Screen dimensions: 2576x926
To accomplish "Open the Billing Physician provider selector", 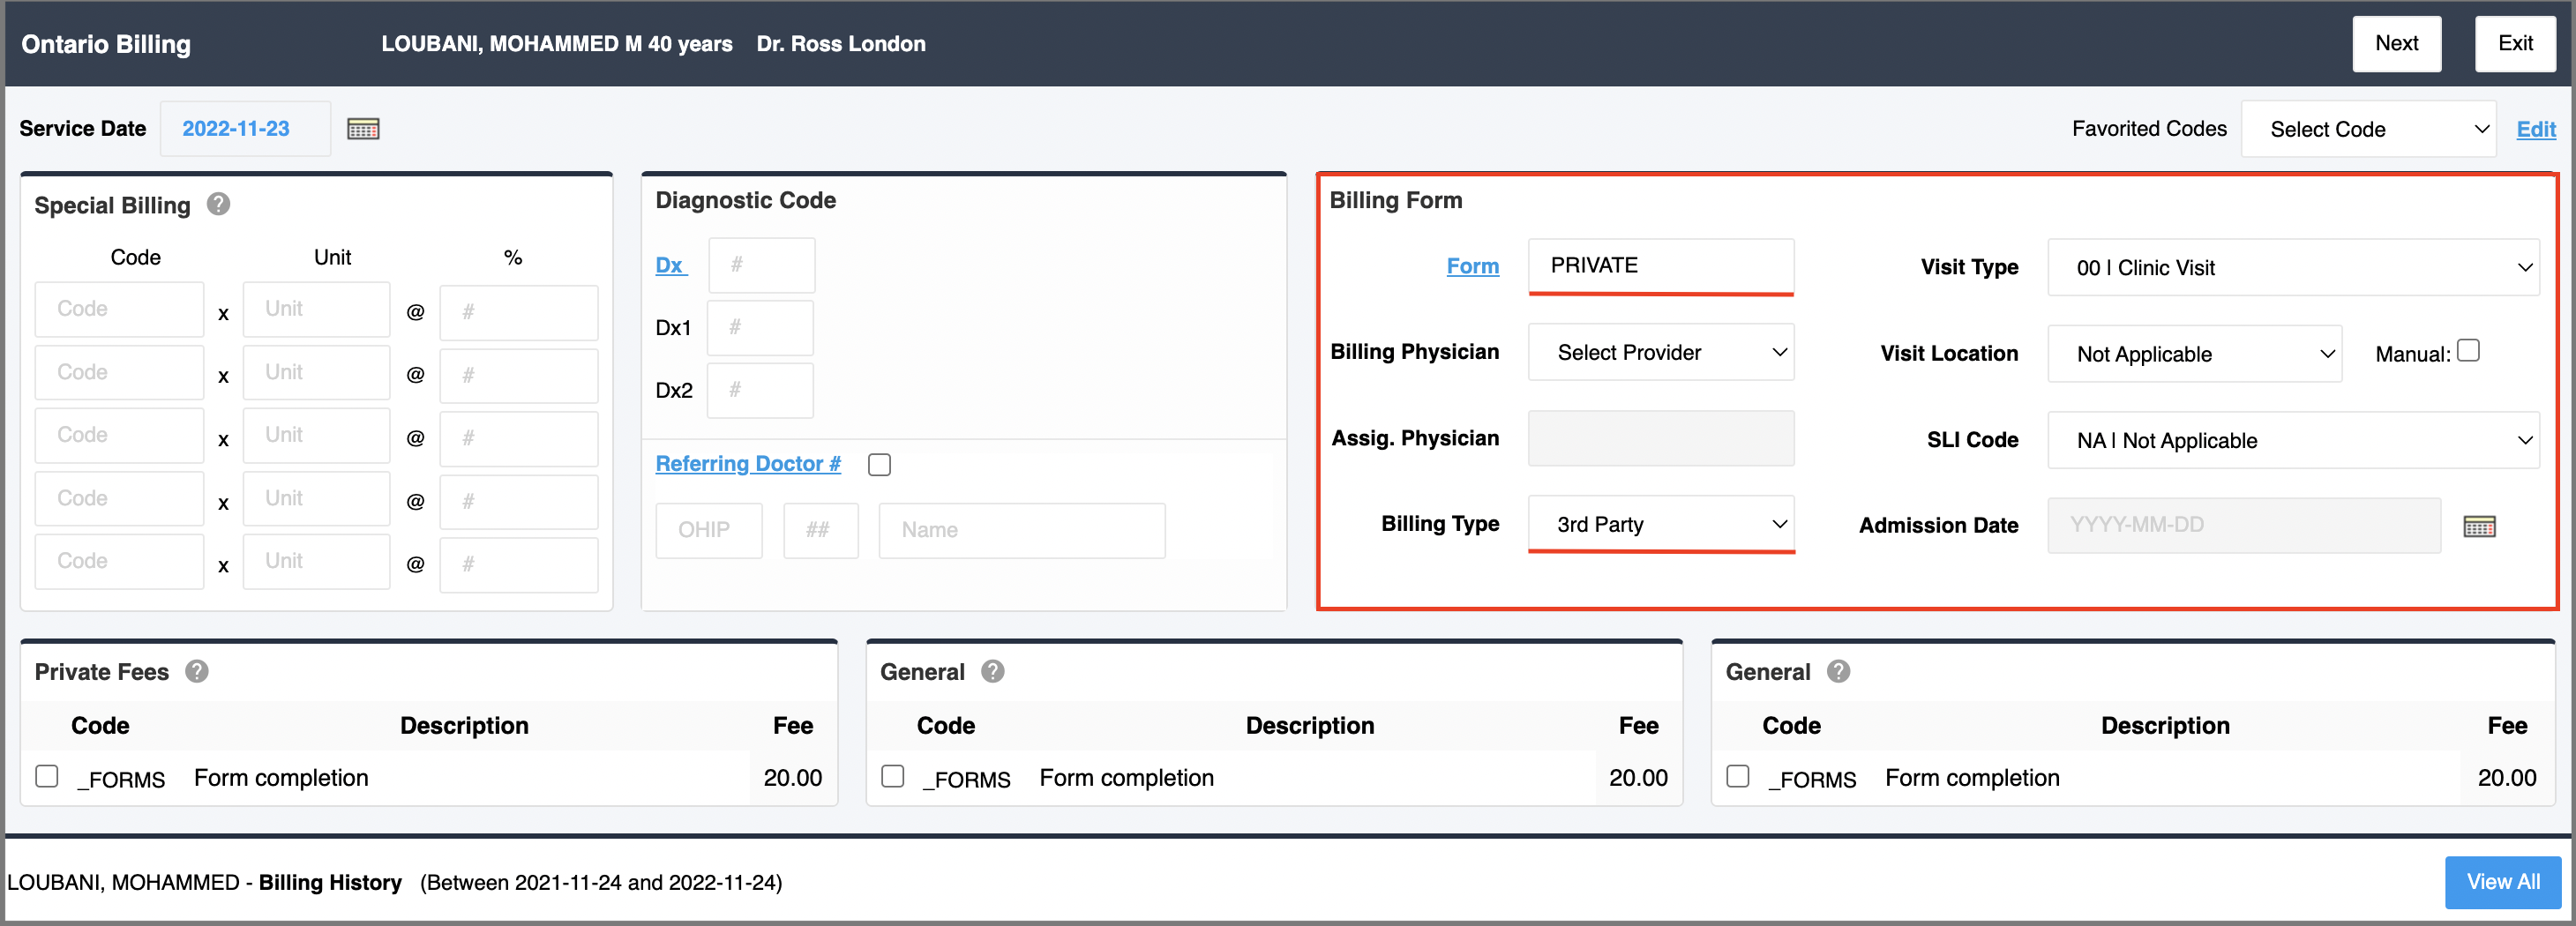I will point(1660,352).
